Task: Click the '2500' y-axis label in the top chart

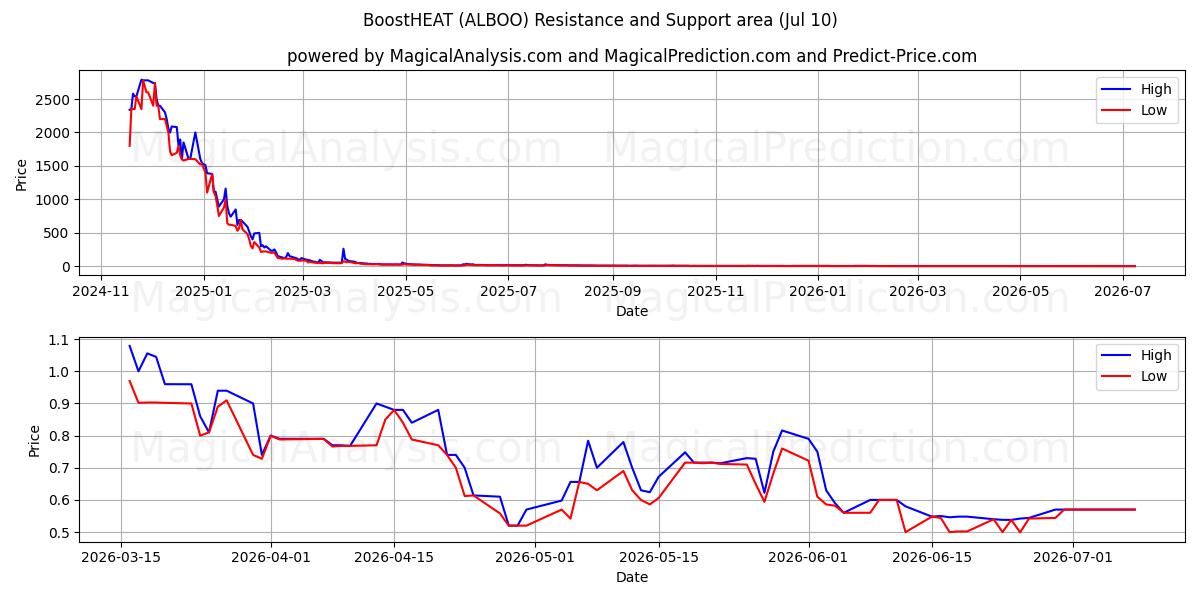Action: pos(52,99)
